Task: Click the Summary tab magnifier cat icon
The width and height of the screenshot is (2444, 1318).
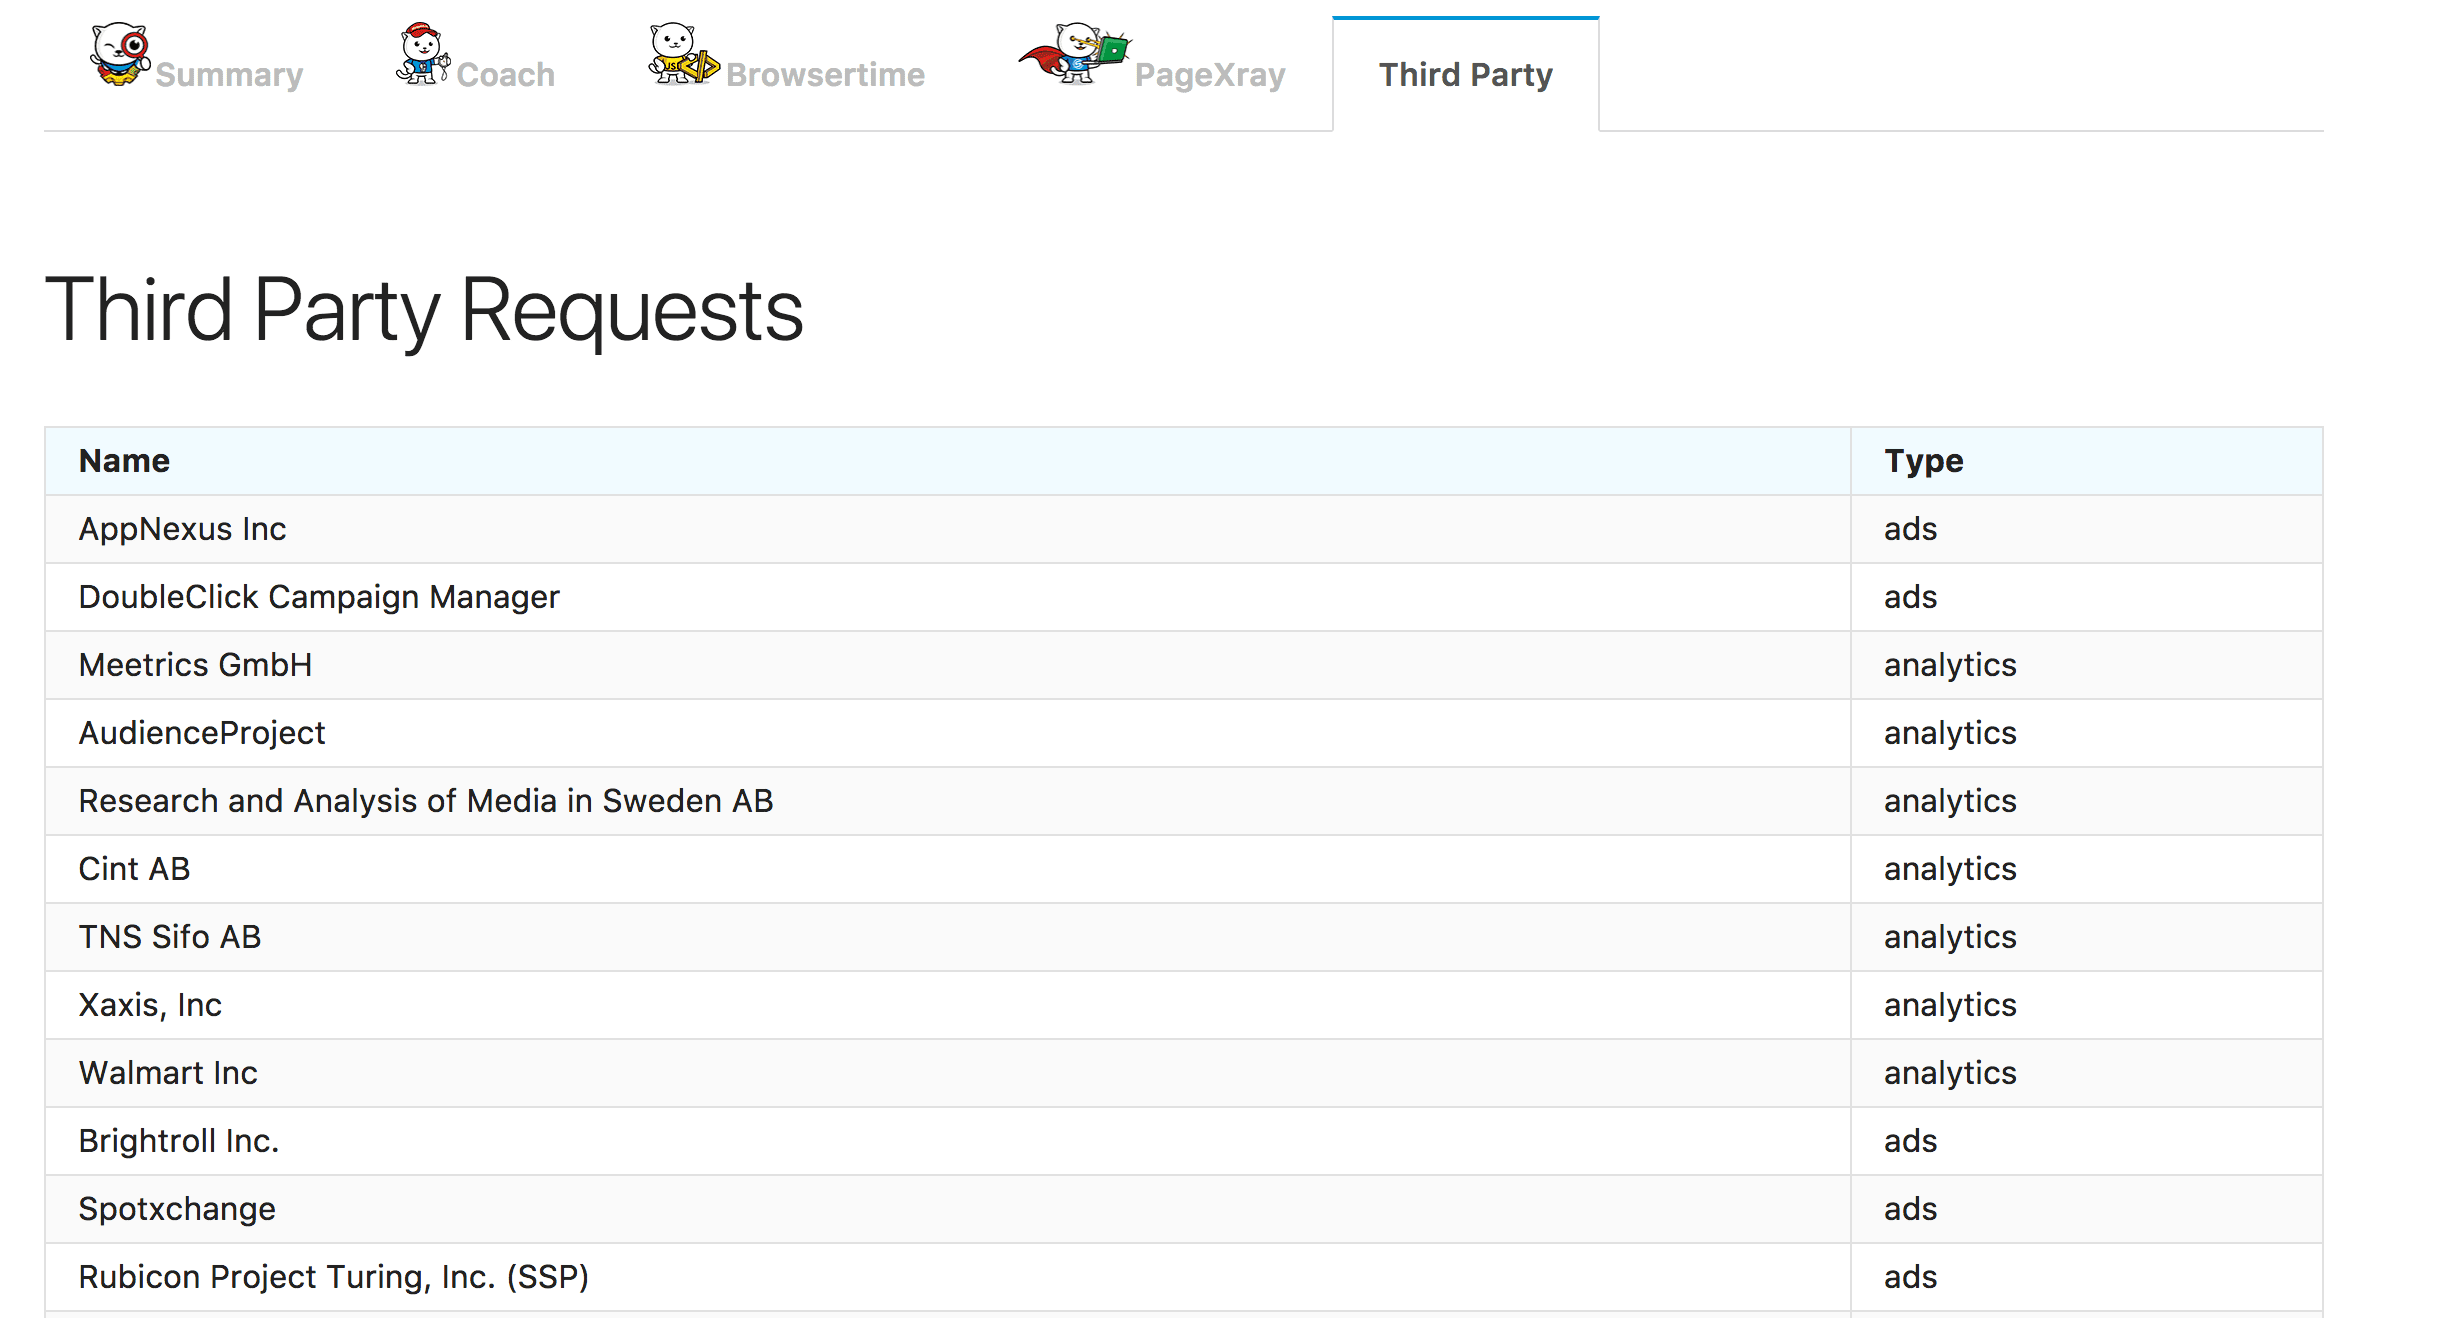Action: coord(120,55)
